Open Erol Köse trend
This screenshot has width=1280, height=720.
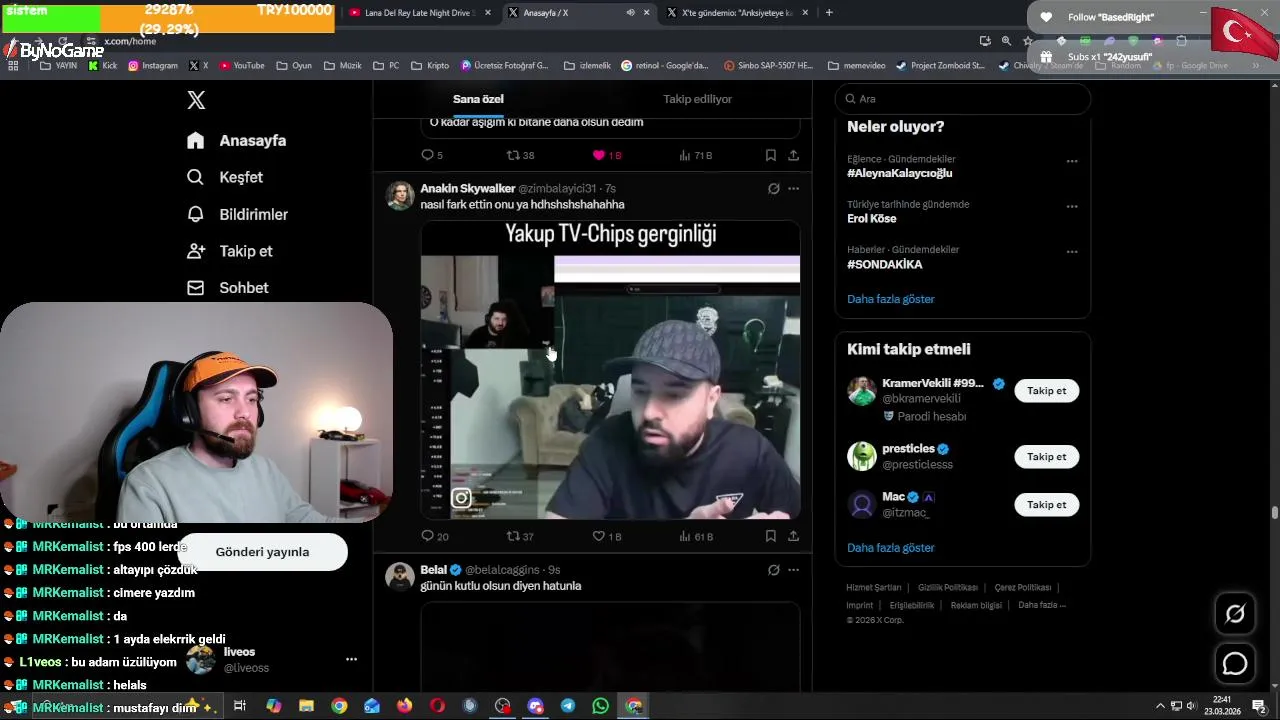pos(872,218)
